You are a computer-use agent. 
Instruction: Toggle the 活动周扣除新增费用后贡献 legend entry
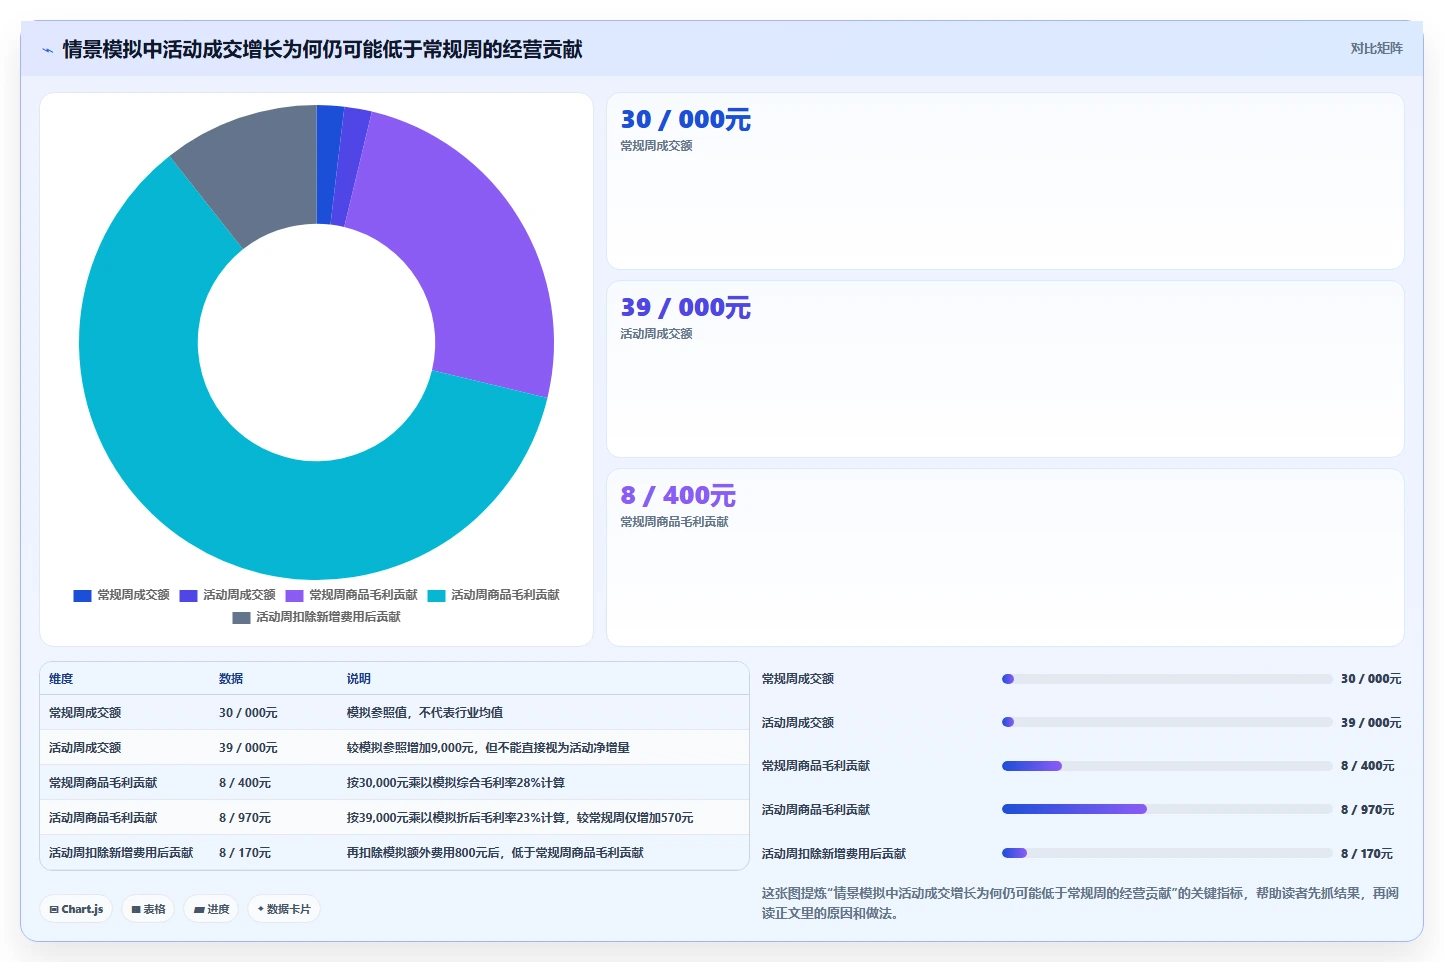coord(317,617)
